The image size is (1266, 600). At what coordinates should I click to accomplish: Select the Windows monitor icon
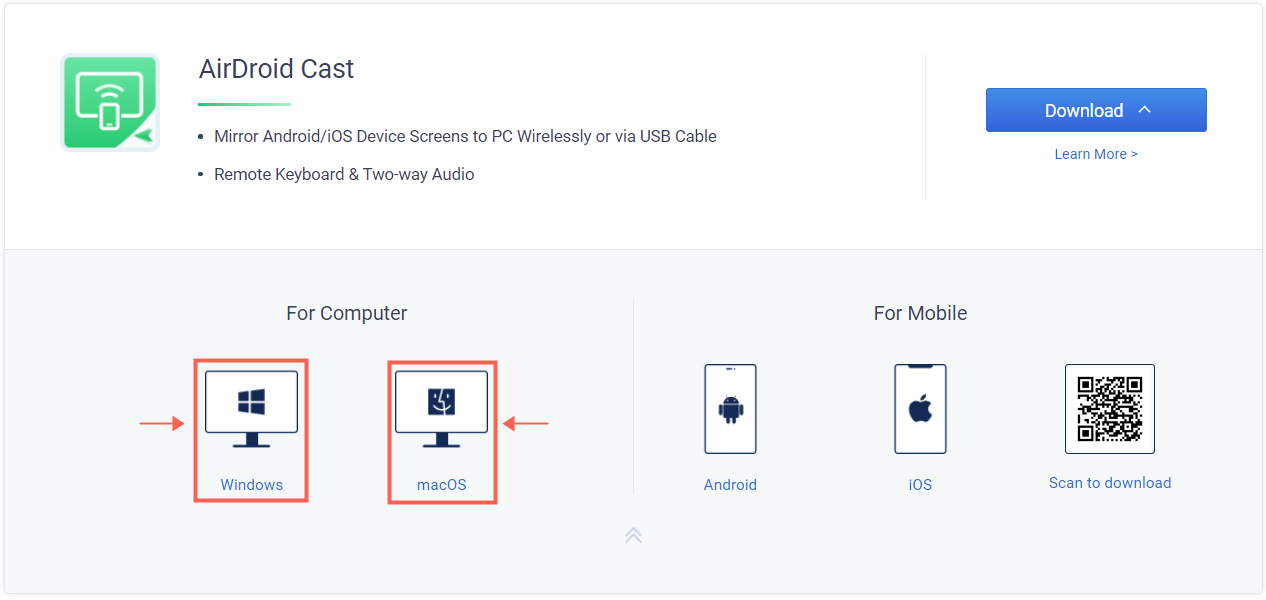tap(251, 409)
